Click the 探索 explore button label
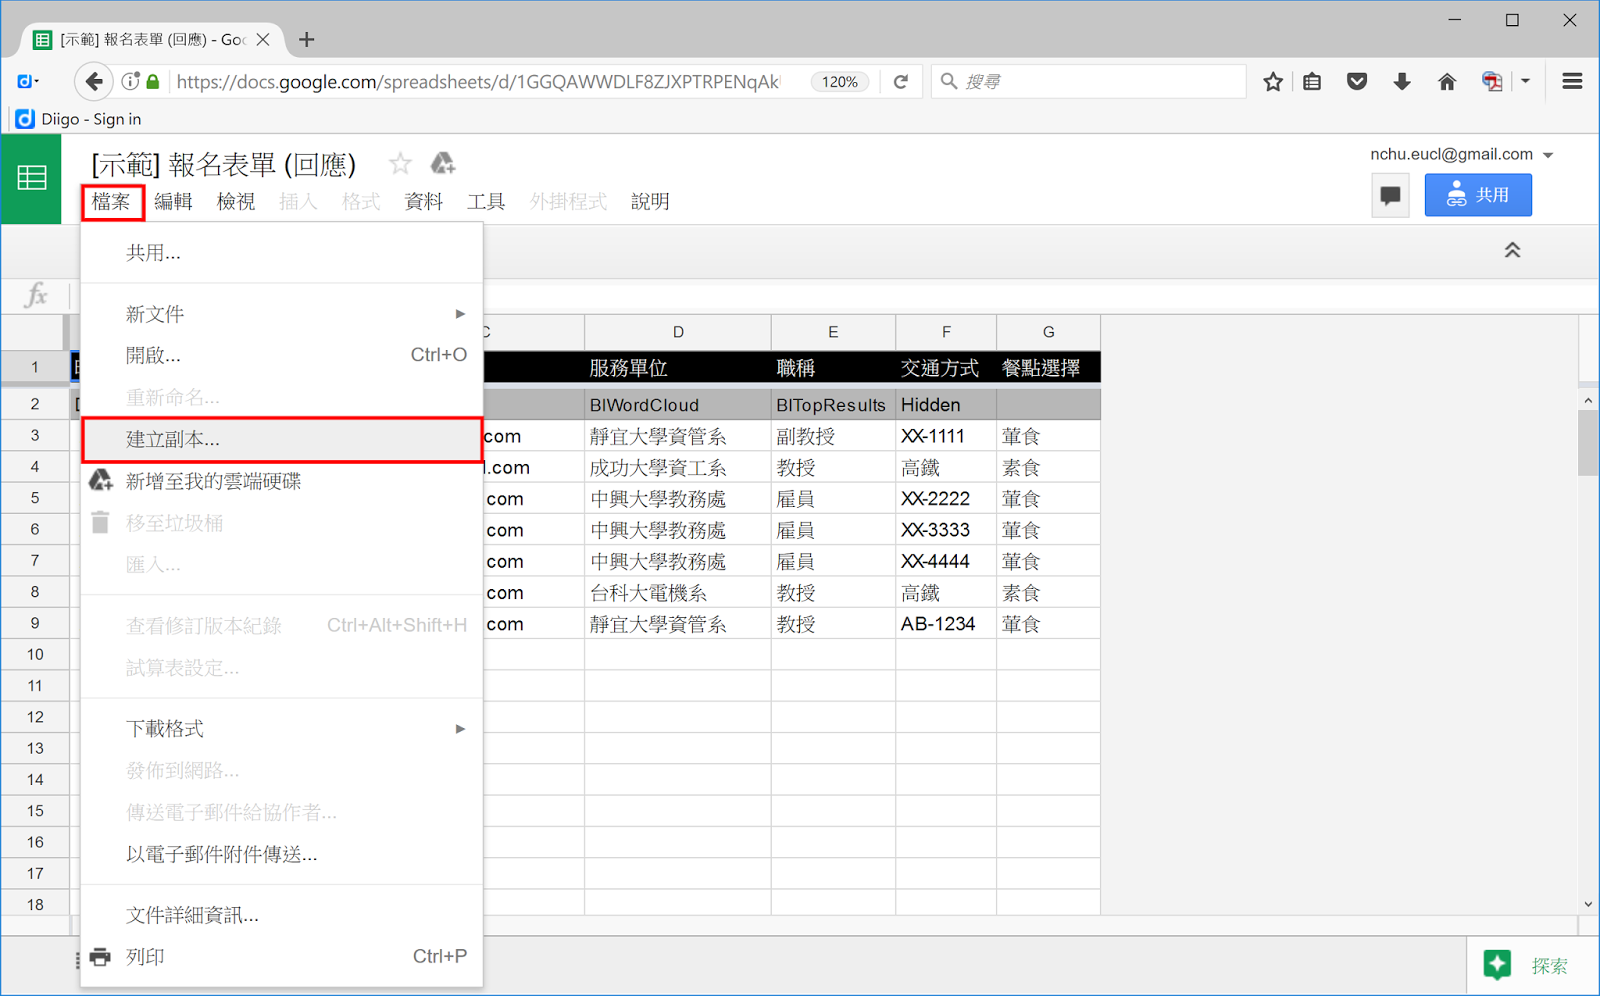This screenshot has height=996, width=1600. 1550,966
